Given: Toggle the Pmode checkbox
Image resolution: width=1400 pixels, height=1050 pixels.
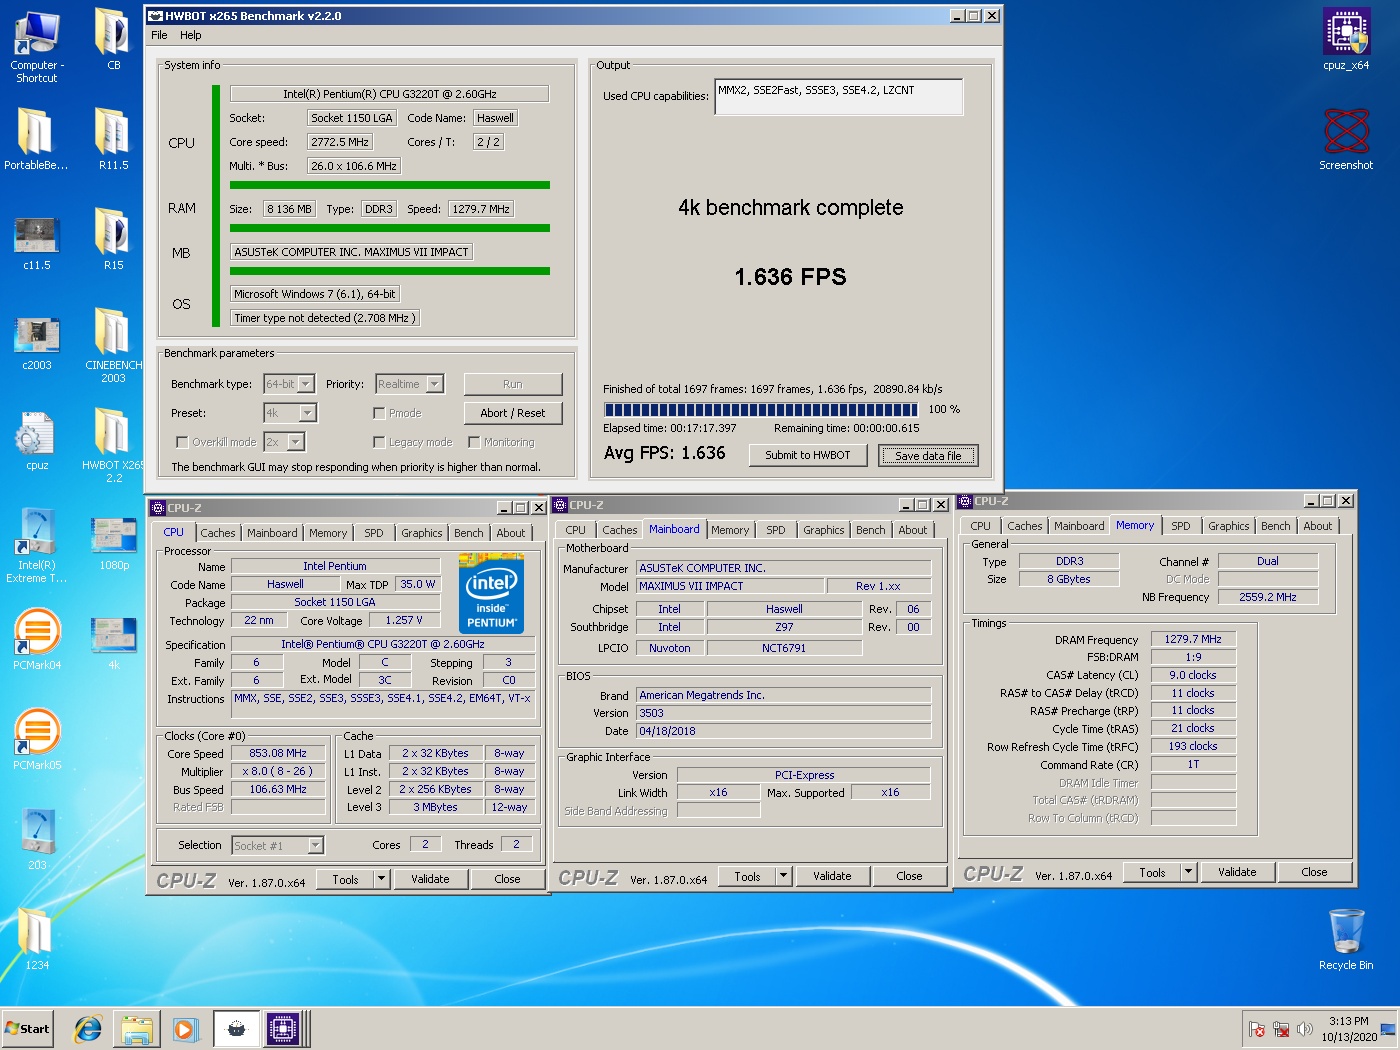Looking at the screenshot, I should [379, 413].
